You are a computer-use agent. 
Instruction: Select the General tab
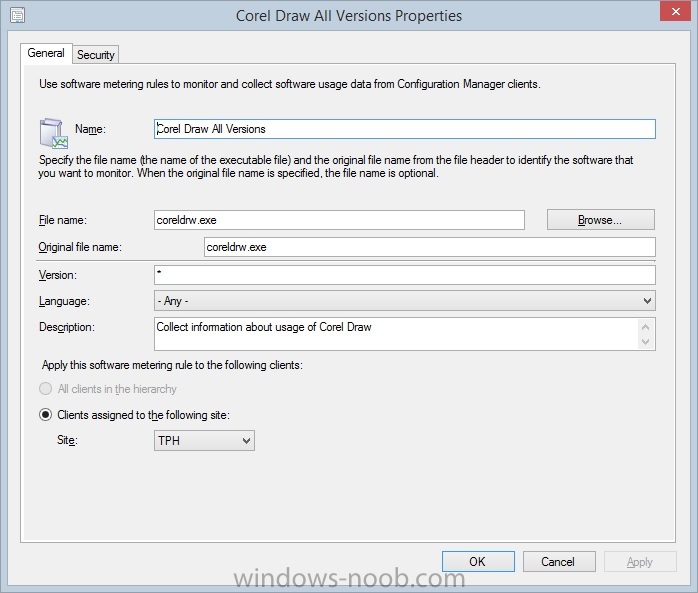(46, 53)
